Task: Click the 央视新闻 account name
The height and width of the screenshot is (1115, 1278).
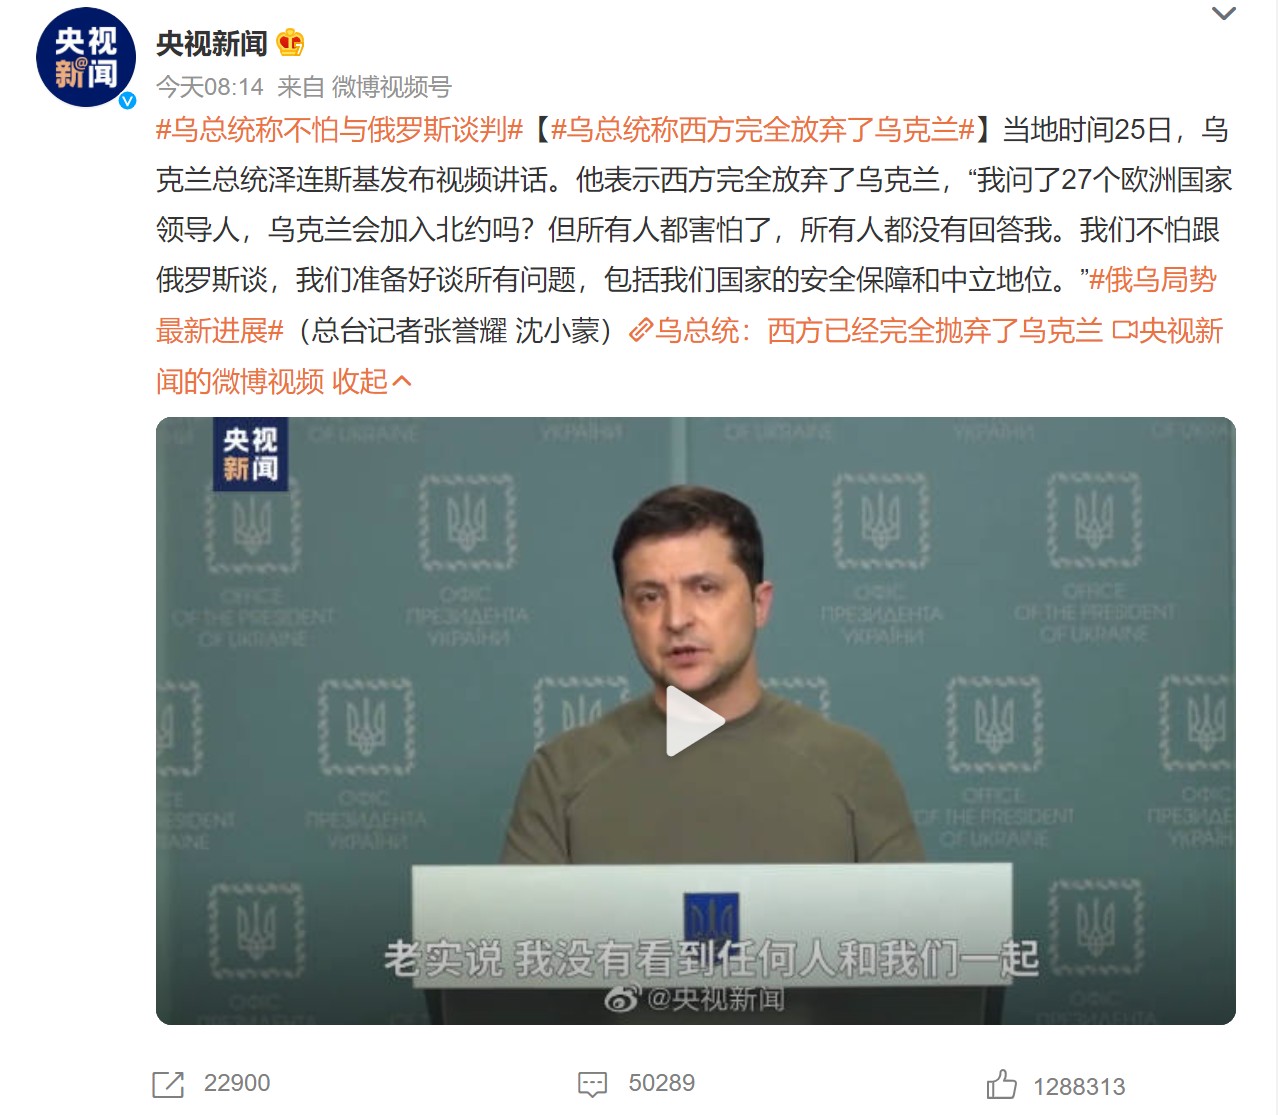Action: point(212,44)
